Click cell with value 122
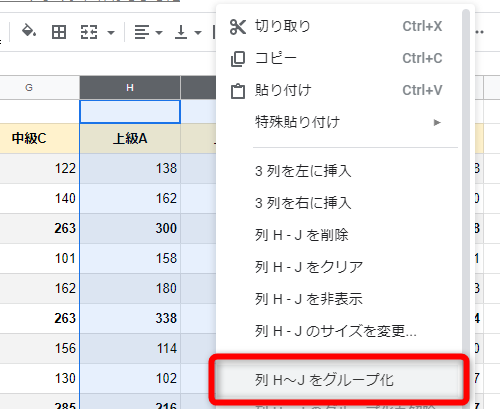Screen dimensions: 500x409 click(39, 168)
